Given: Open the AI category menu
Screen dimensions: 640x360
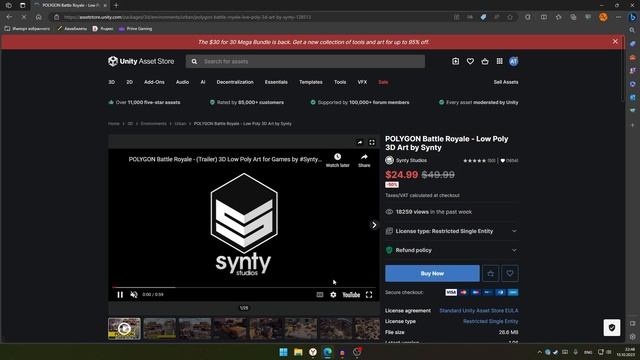Looking at the screenshot, I should coord(203,82).
